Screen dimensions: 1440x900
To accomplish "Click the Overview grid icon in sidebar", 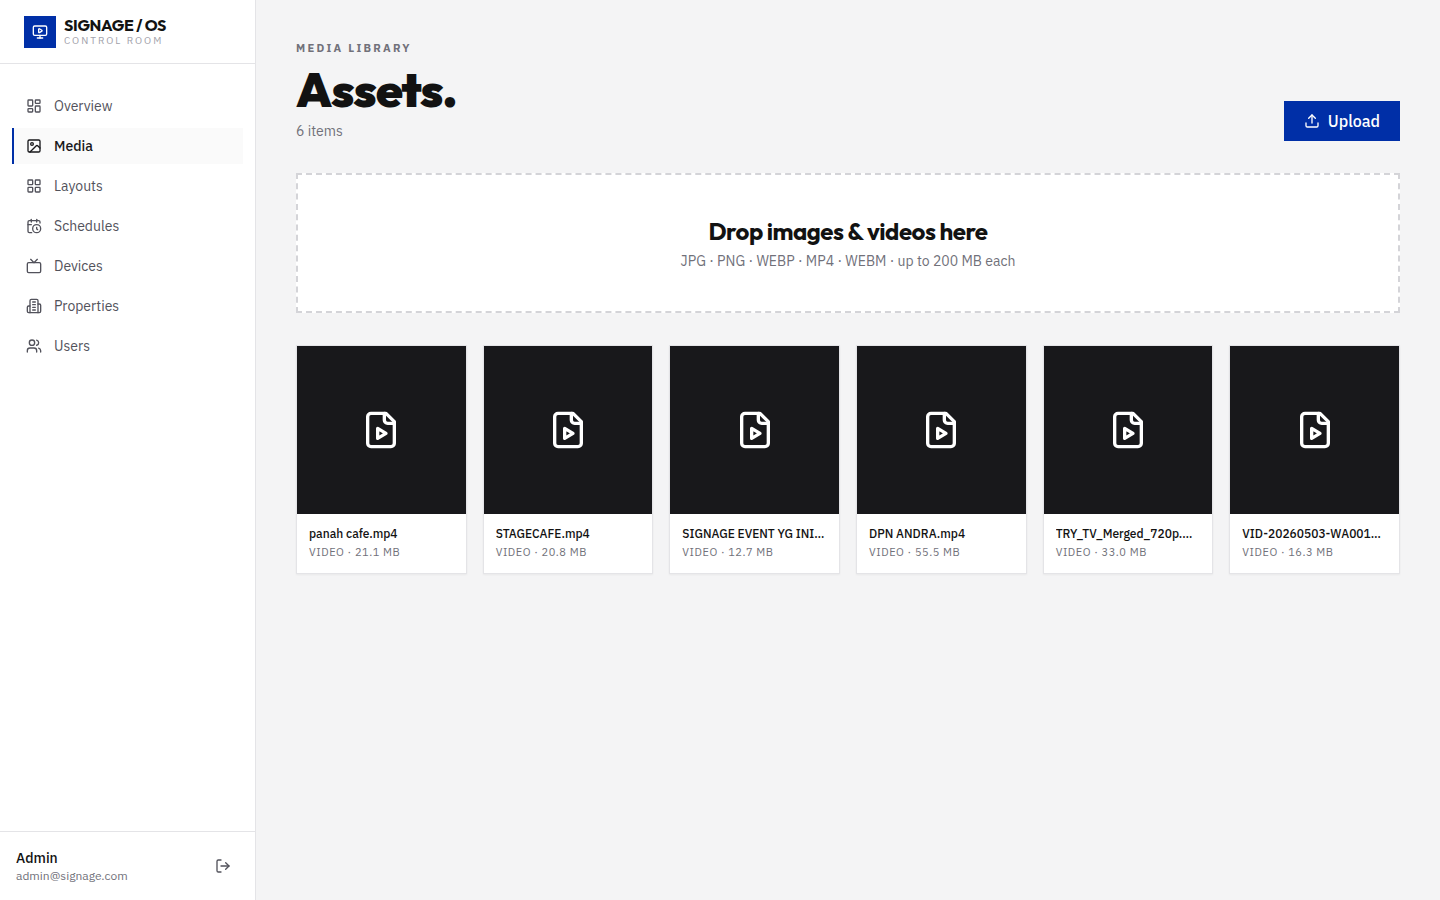I will [x=34, y=106].
